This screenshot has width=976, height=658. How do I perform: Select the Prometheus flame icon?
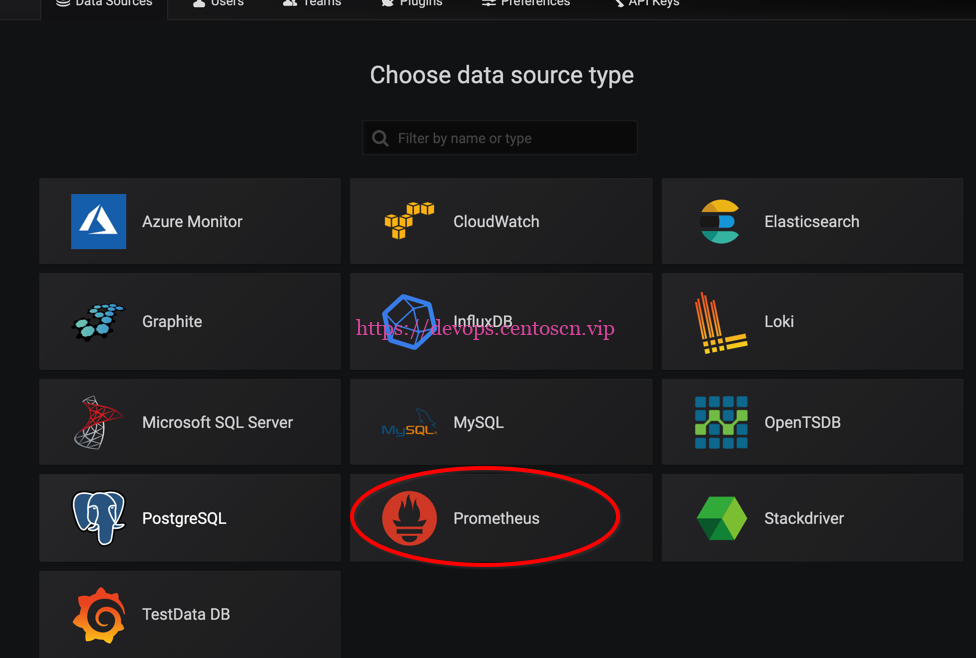pyautogui.click(x=409, y=518)
